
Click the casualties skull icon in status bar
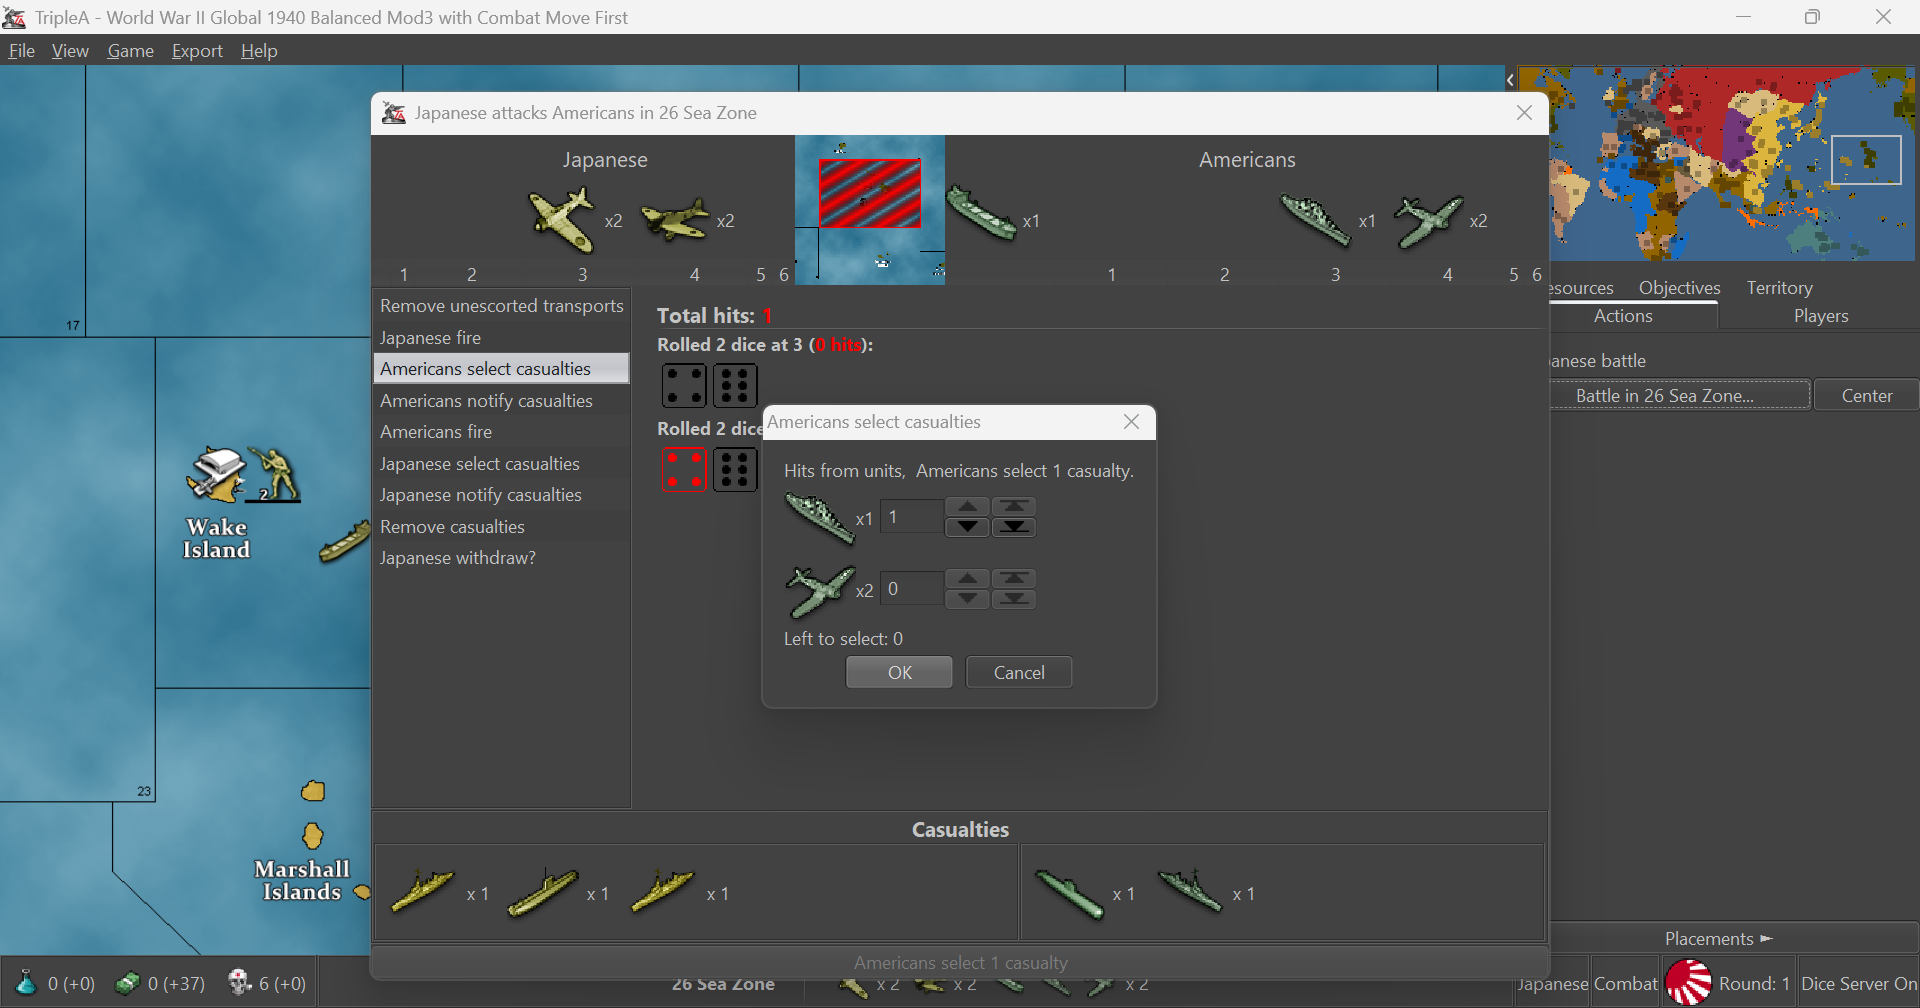(240, 982)
